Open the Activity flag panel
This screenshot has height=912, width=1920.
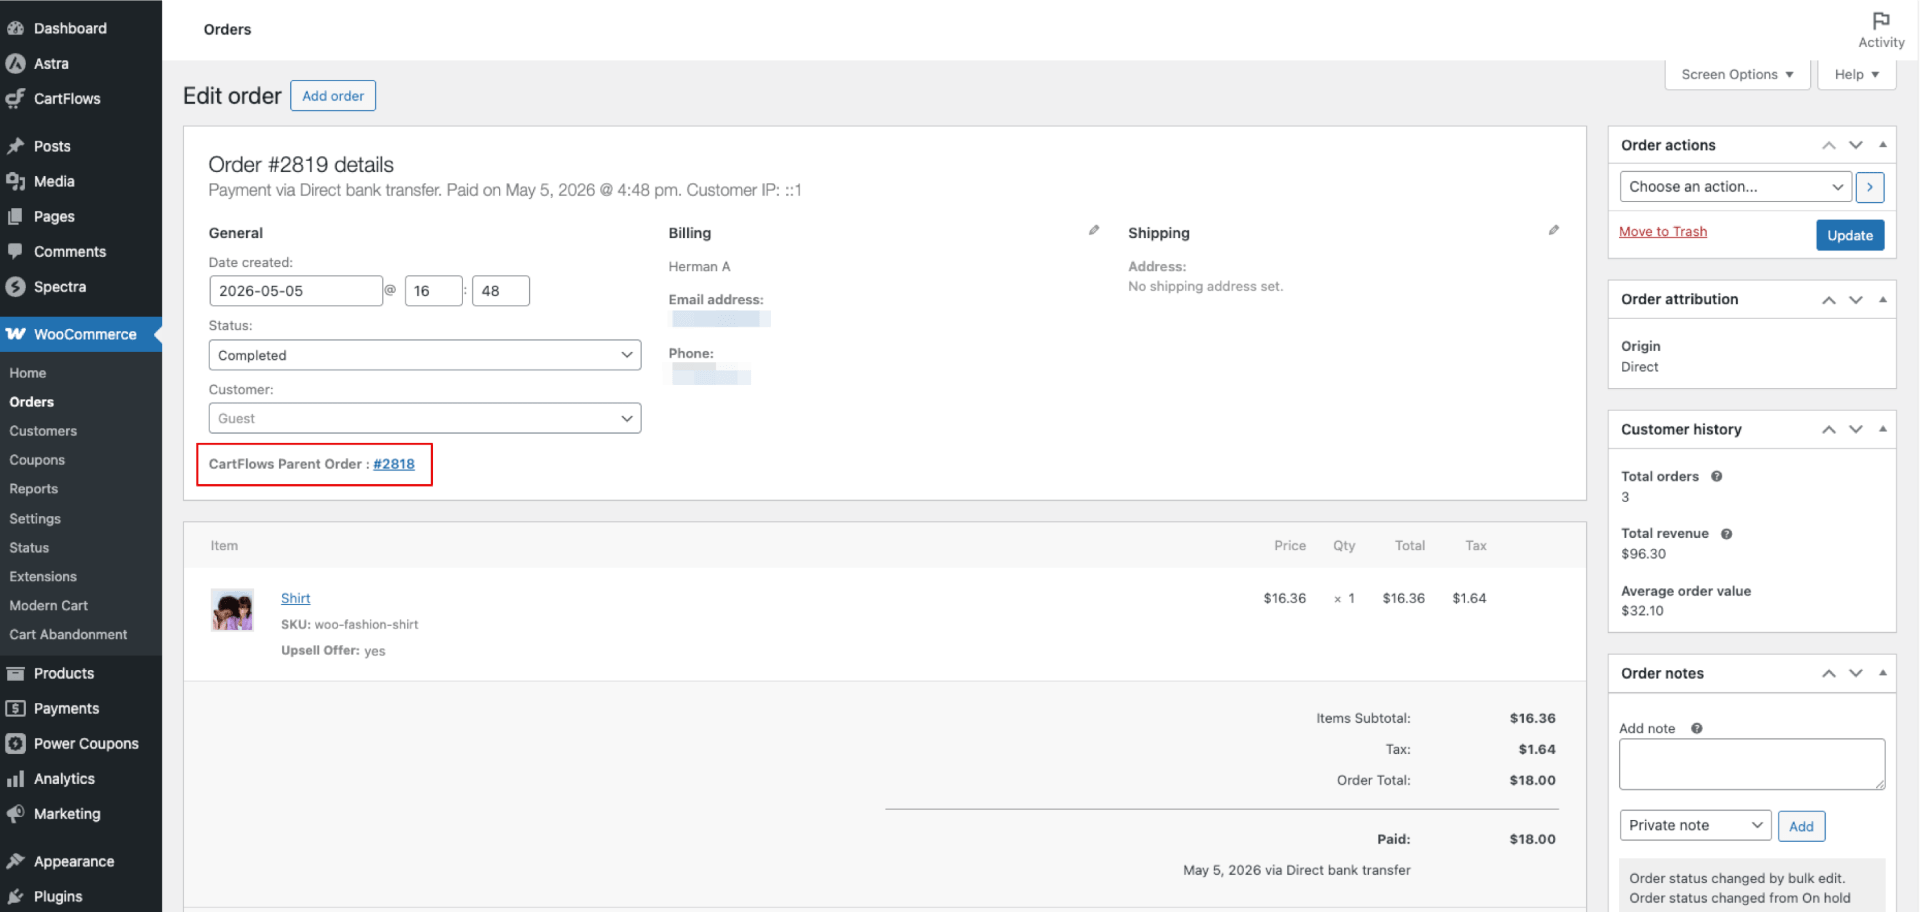pyautogui.click(x=1881, y=30)
